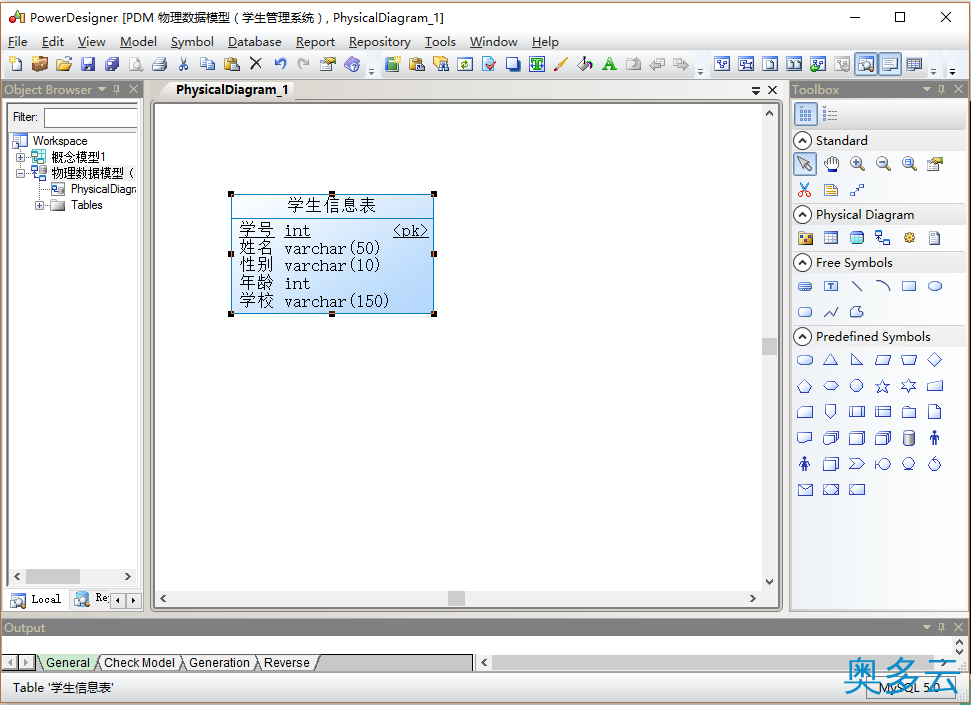Switch the Toolbox to icon grid view
Image resolution: width=971 pixels, height=705 pixels.
(806, 115)
